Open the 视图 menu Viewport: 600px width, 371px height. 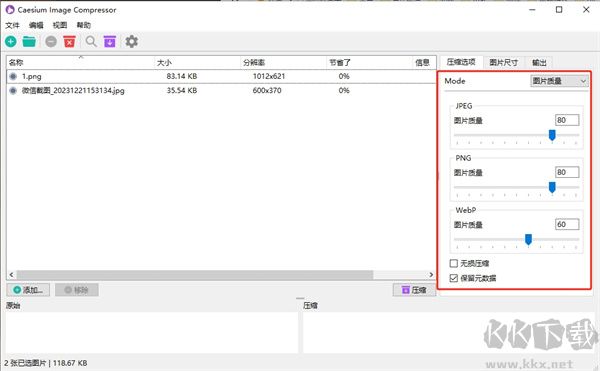click(60, 25)
